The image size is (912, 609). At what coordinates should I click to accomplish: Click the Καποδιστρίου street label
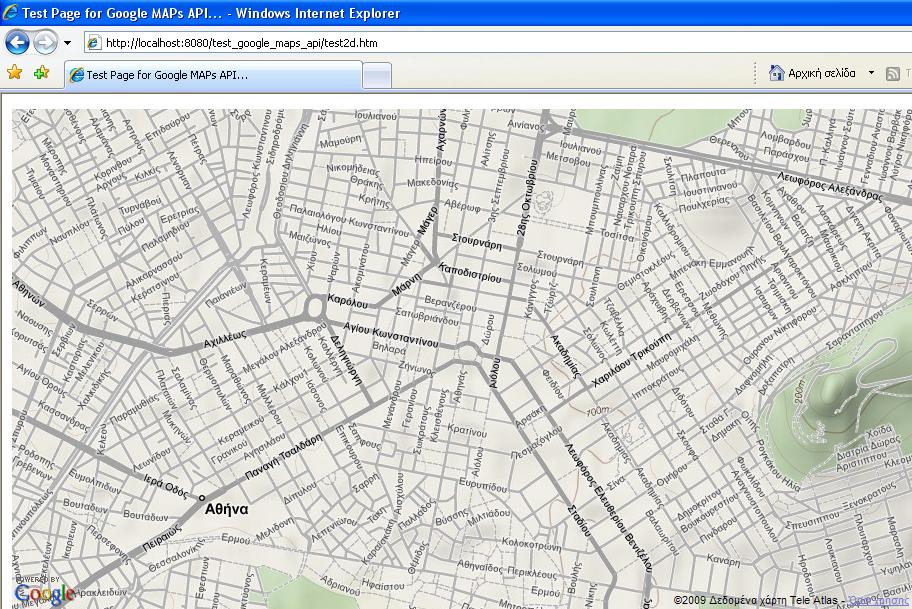(x=470, y=273)
